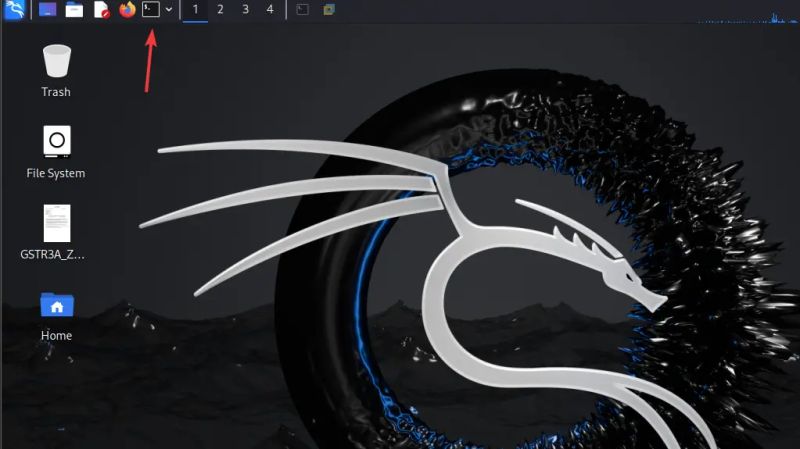Switch to workspace 3
The image size is (800, 449).
click(245, 10)
